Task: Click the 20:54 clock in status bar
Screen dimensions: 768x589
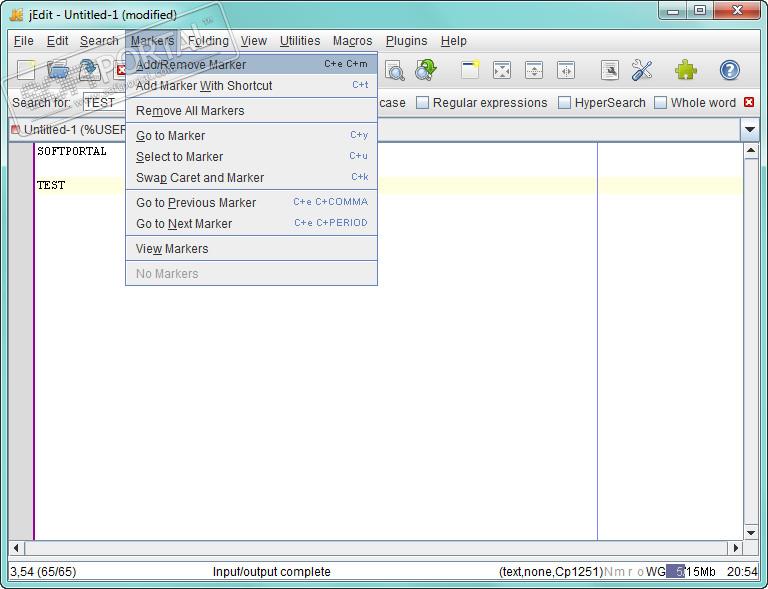Action: tap(742, 571)
